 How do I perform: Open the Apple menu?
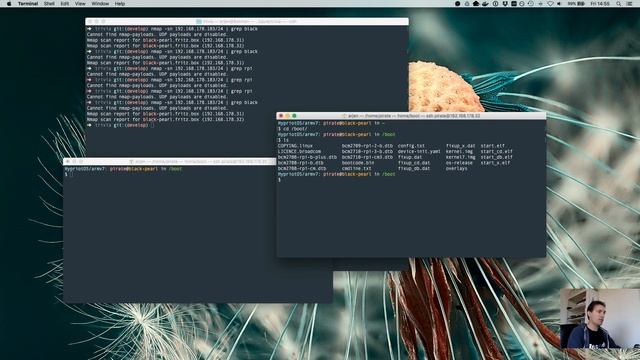[x=9, y=3]
